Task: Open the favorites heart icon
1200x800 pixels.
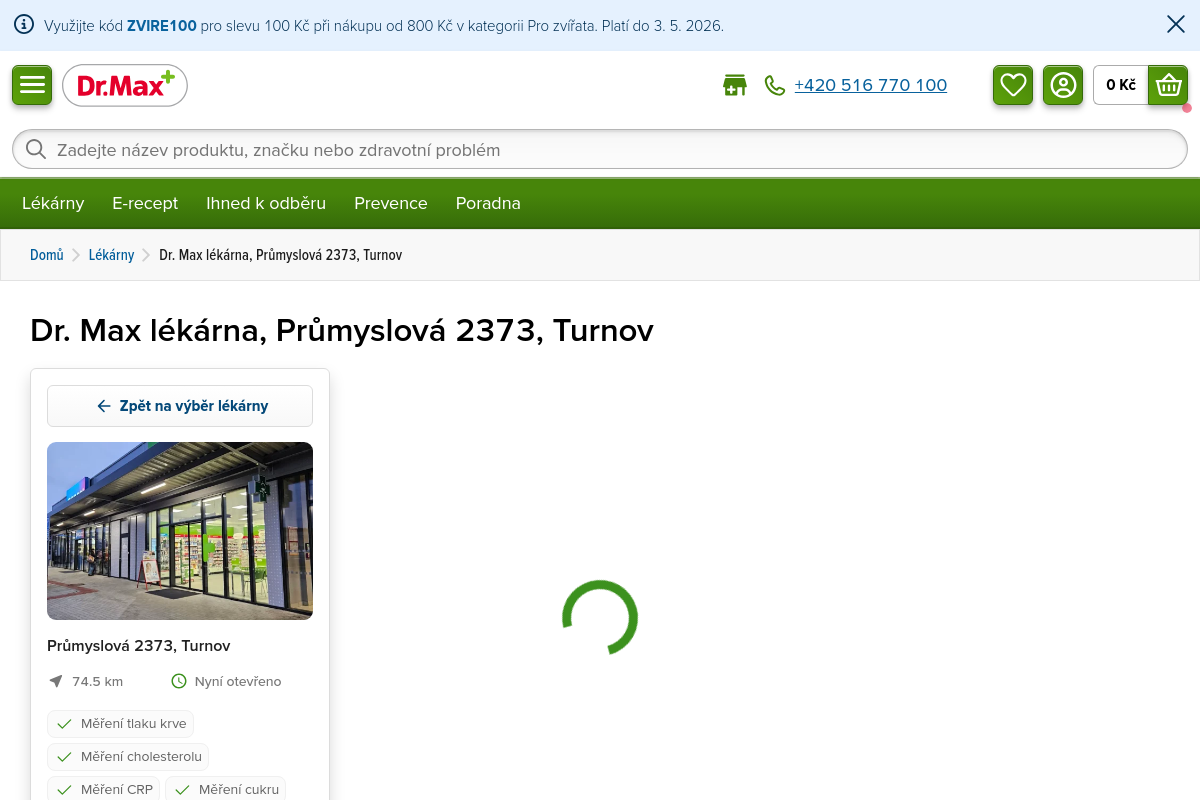Action: tap(1013, 85)
